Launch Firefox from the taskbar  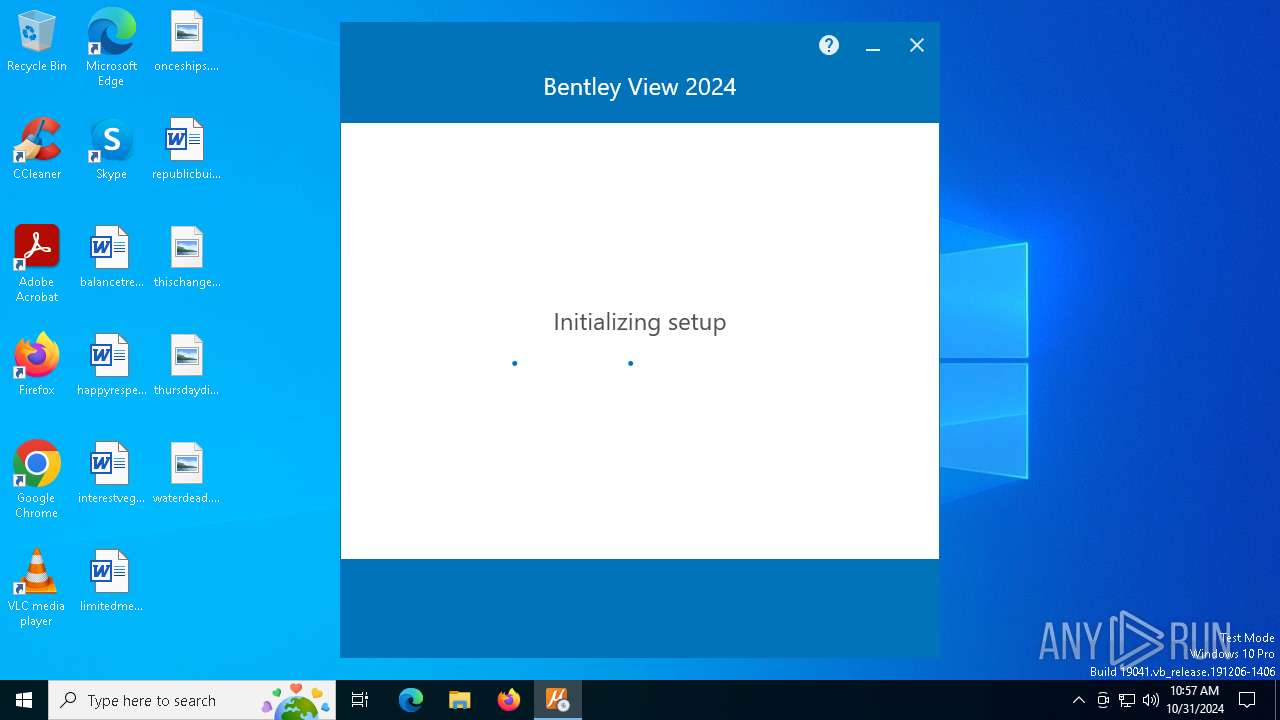click(x=509, y=700)
